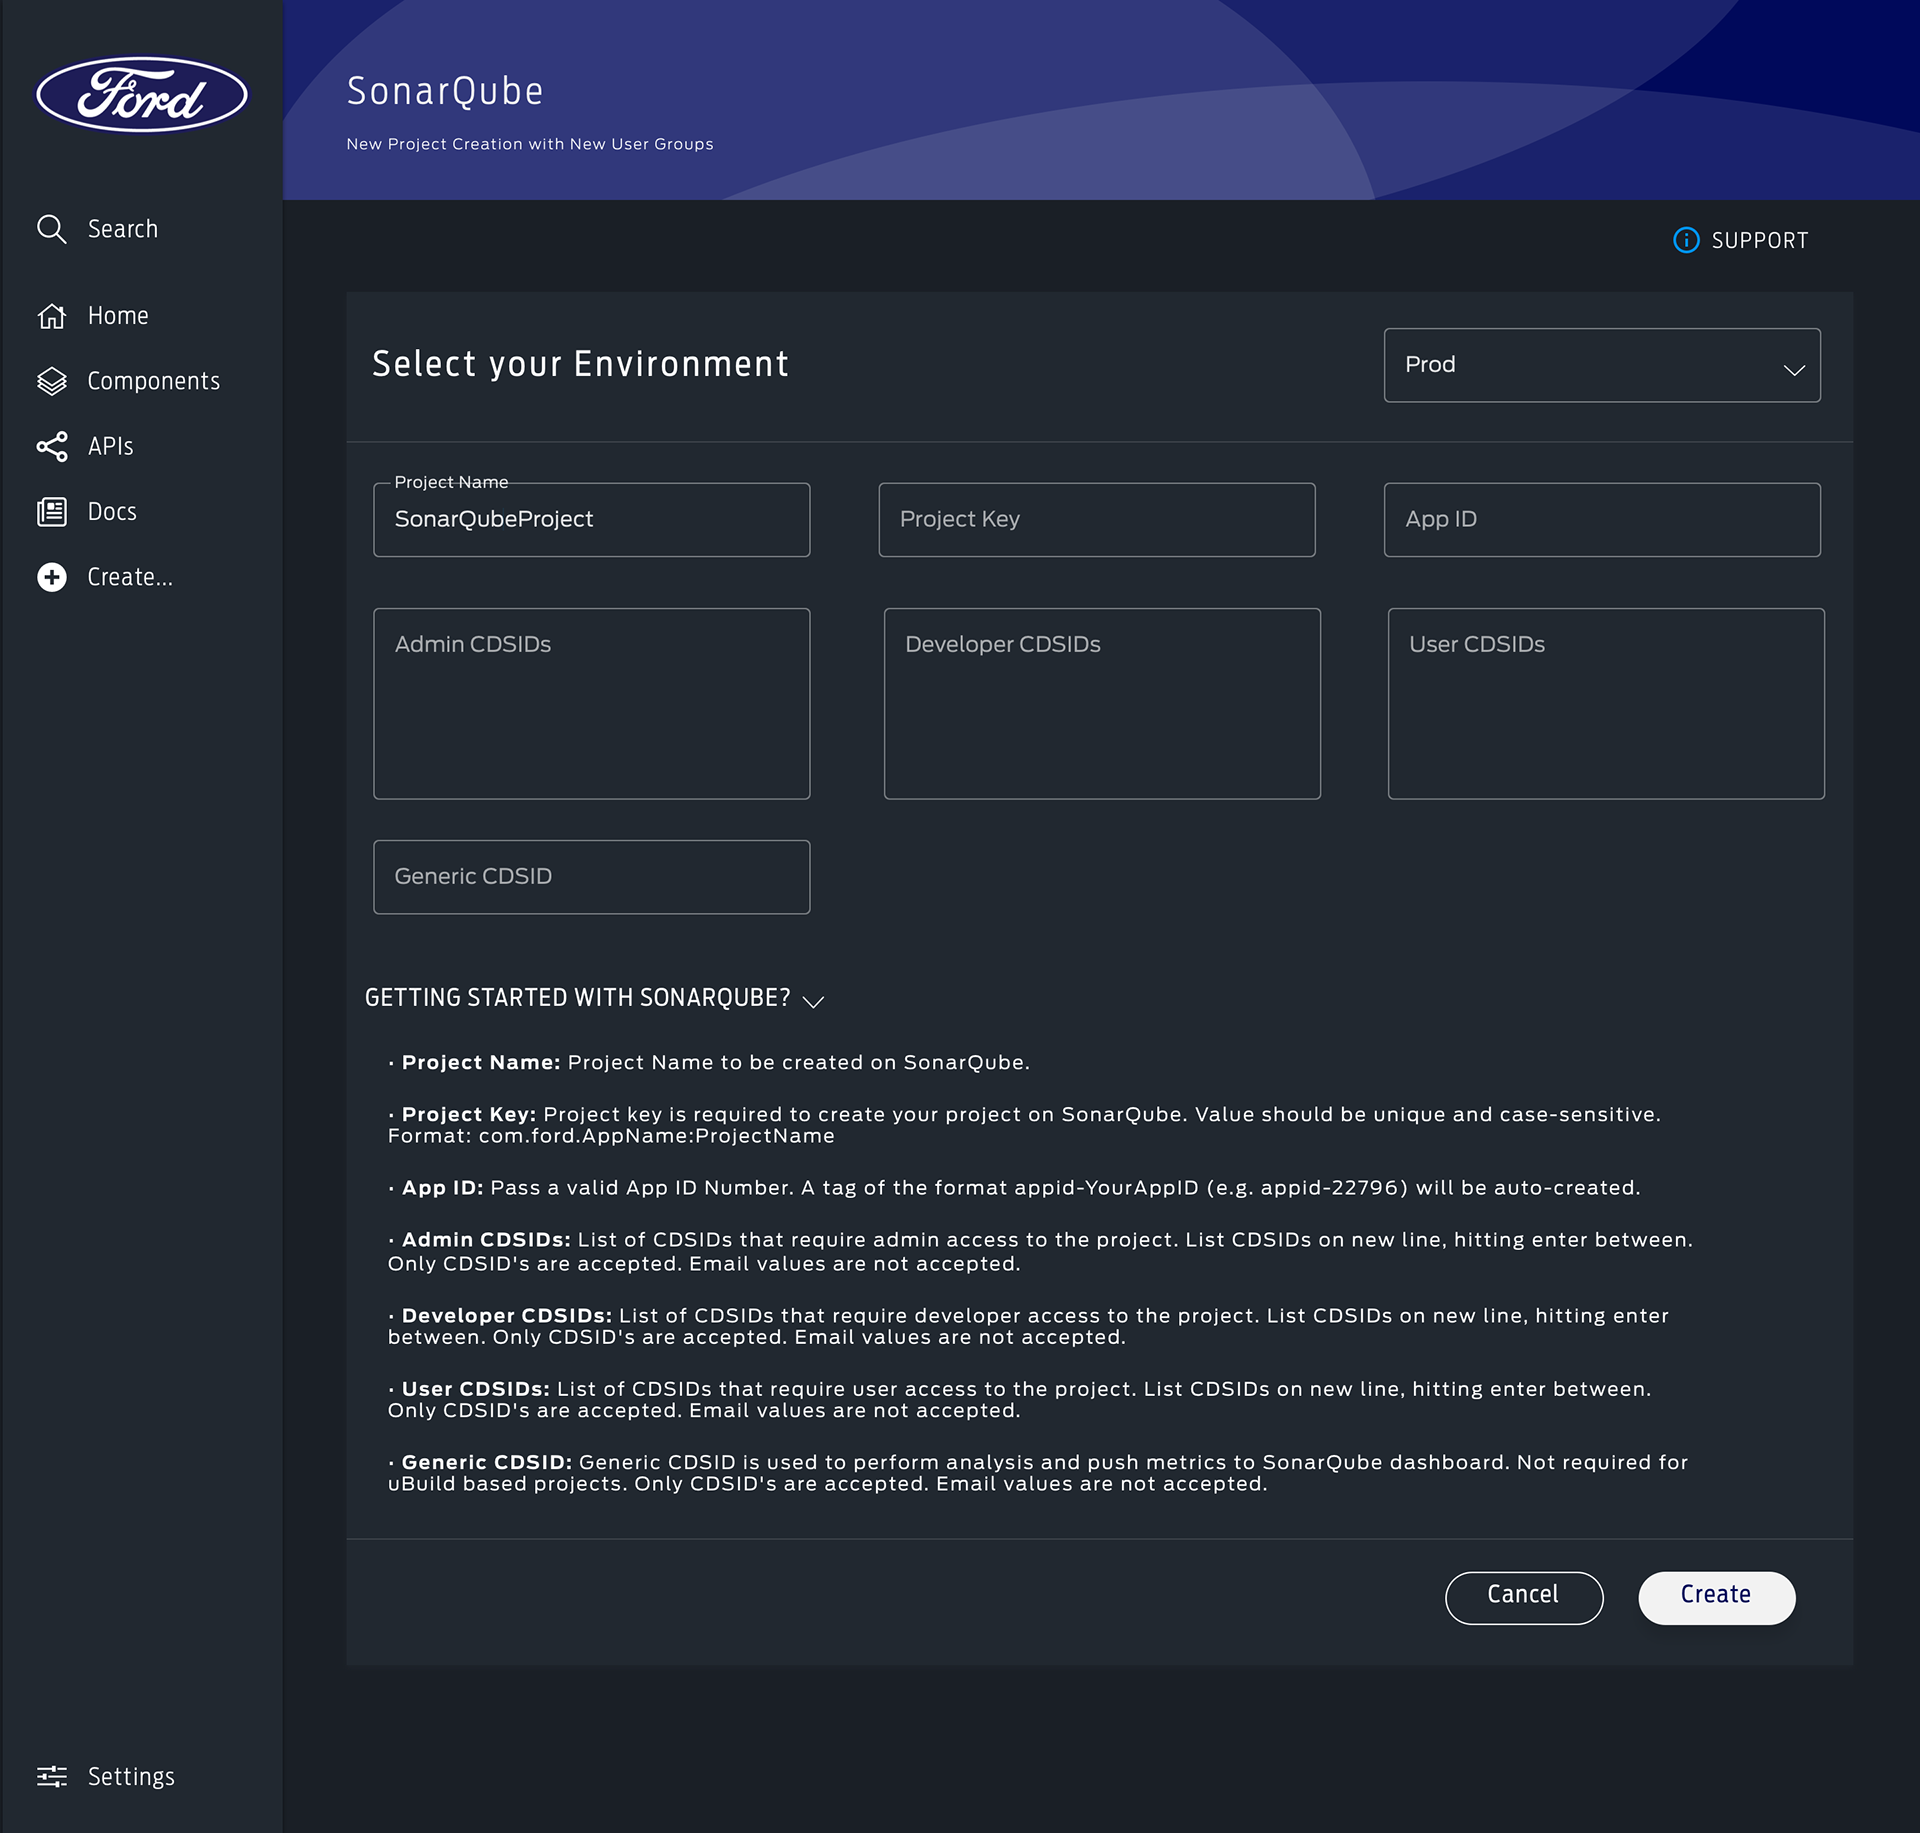Click the Ford logo
This screenshot has width=1920, height=1833.
tap(142, 94)
